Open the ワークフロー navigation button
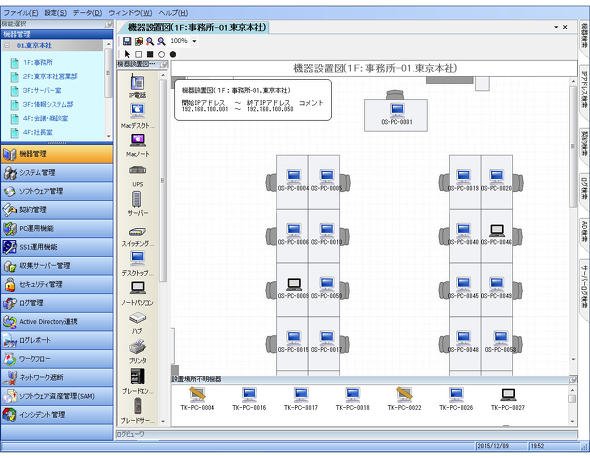This screenshot has height=458, width=590. tap(57, 359)
